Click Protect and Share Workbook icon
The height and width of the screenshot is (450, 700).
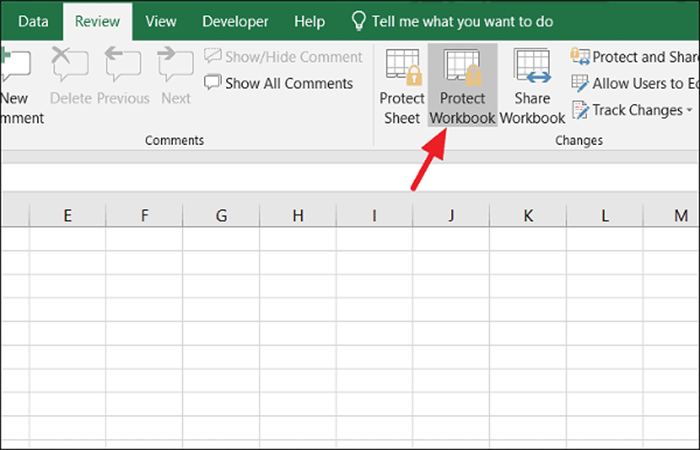635,57
